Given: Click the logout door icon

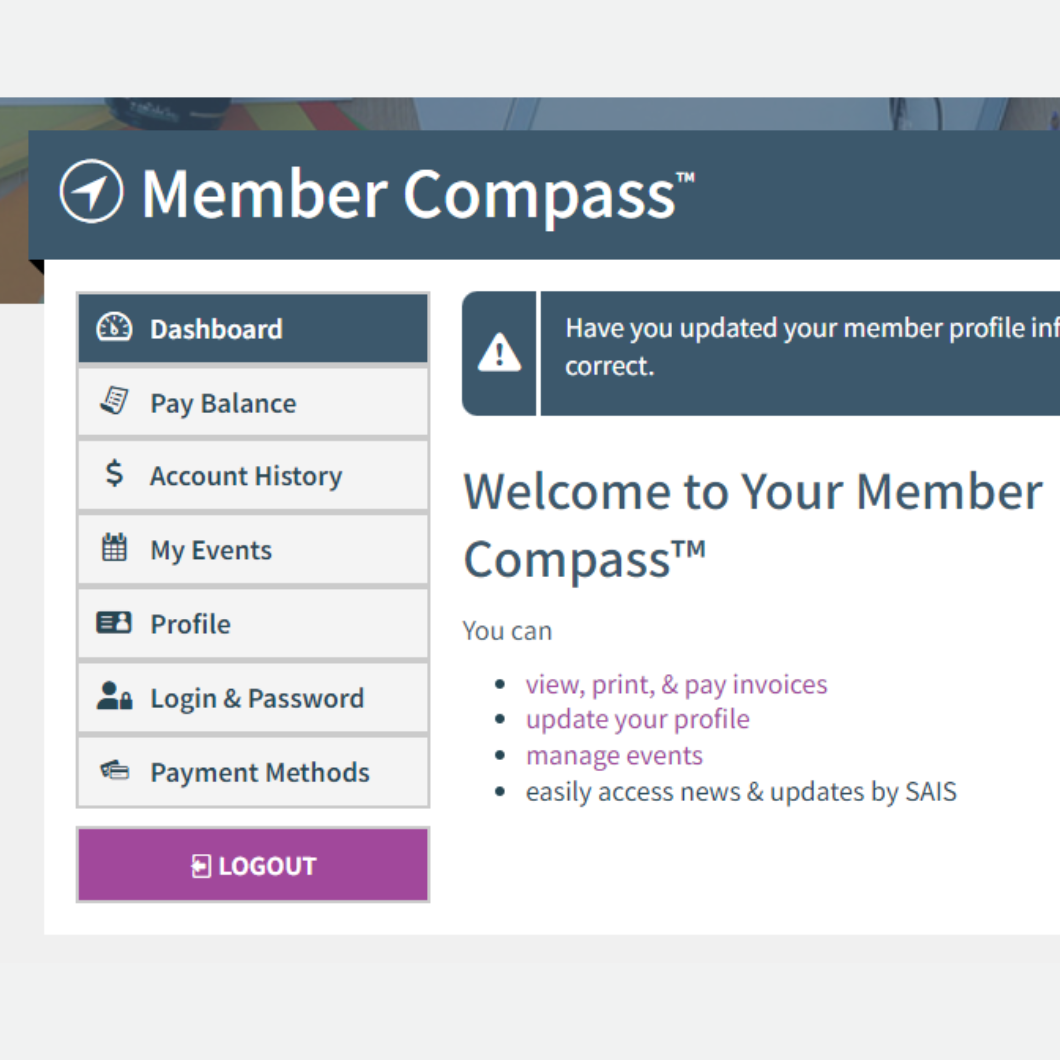Looking at the screenshot, I should coord(201,866).
